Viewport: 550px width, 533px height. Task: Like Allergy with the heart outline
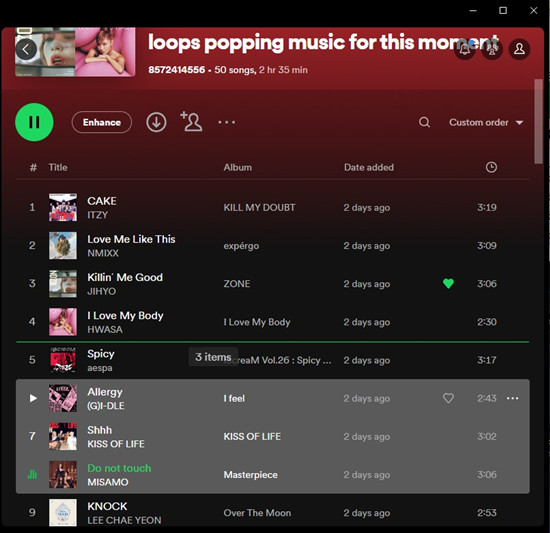point(448,398)
